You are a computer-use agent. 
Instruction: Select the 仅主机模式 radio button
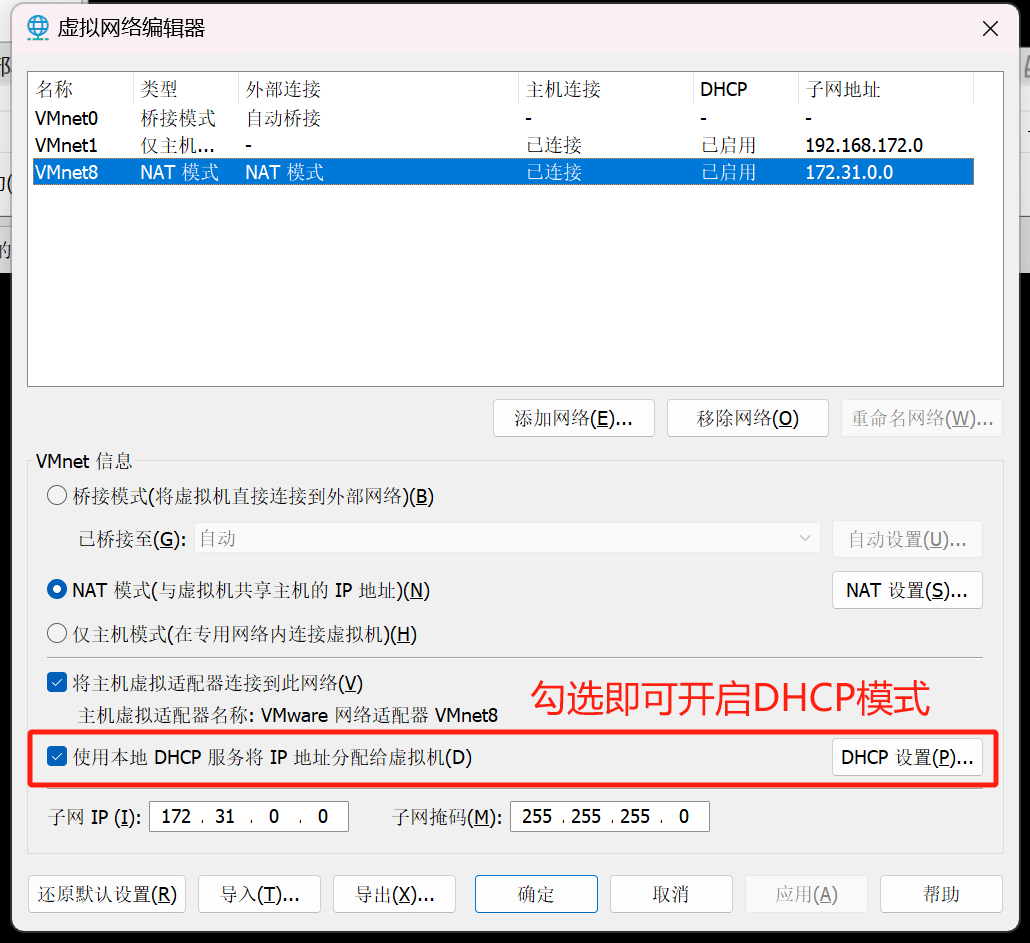coord(57,634)
